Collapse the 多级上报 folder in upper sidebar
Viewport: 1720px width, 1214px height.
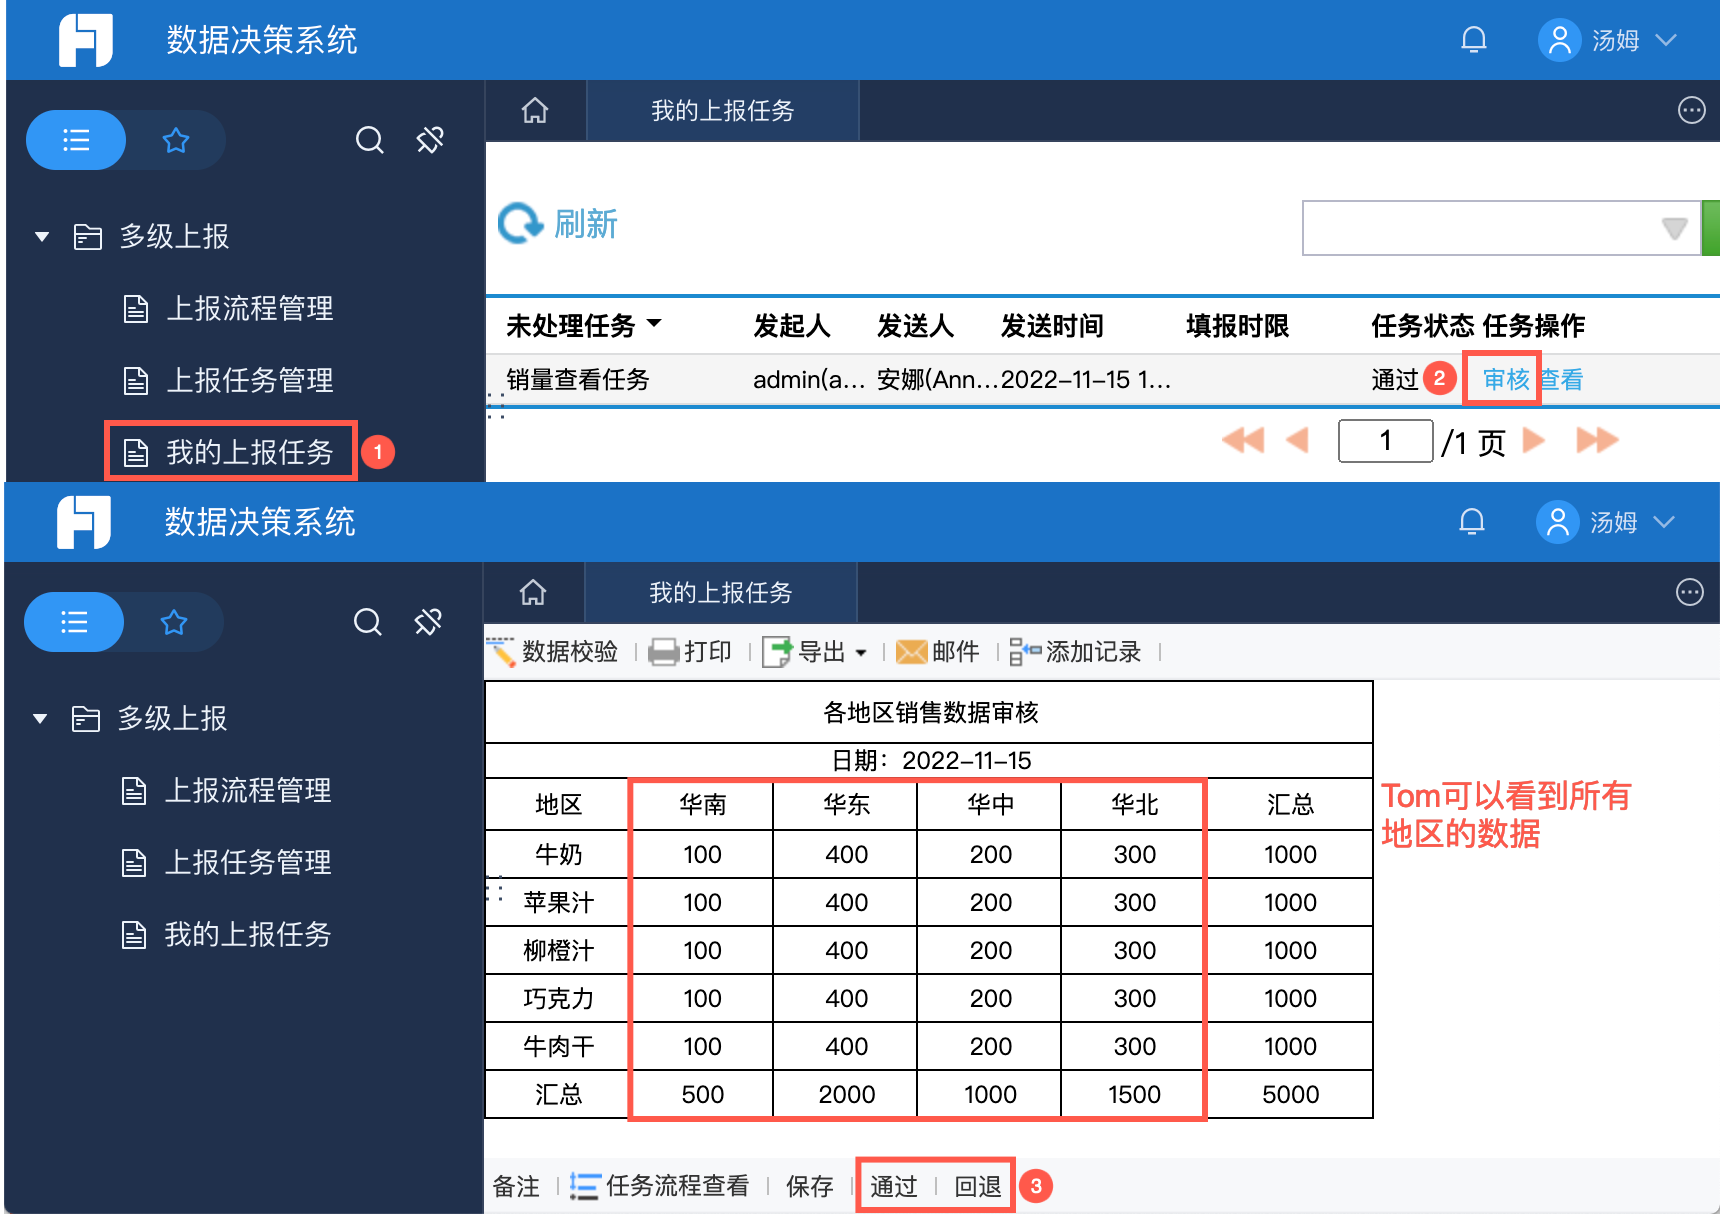click(x=42, y=237)
